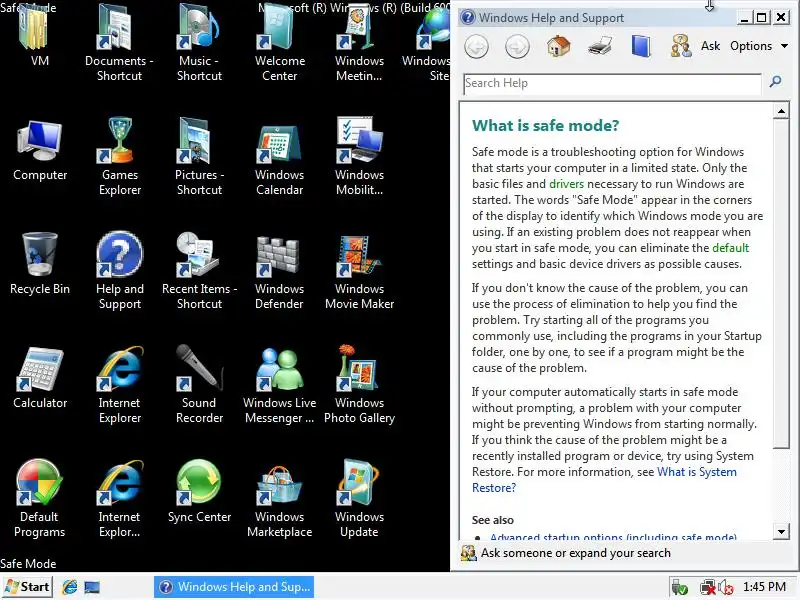Click the Forward arrow in Help window
Screen dimensions: 800x600
[517, 47]
